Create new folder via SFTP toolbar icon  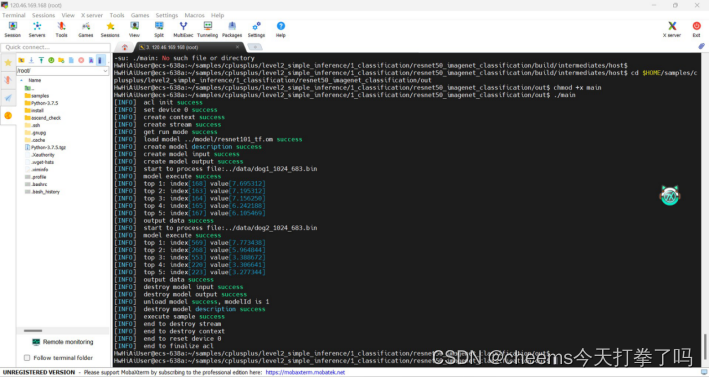pyautogui.click(x=61, y=60)
